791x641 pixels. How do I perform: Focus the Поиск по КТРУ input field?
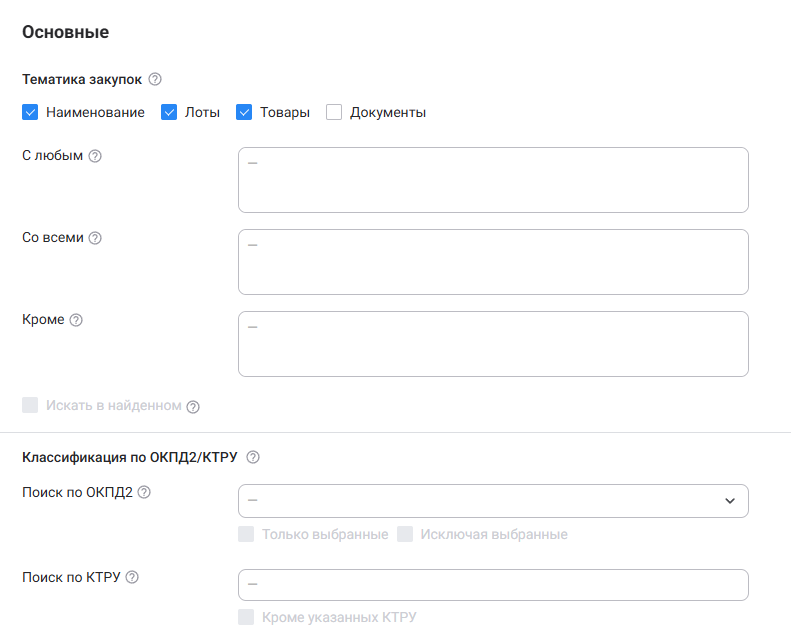coord(493,585)
